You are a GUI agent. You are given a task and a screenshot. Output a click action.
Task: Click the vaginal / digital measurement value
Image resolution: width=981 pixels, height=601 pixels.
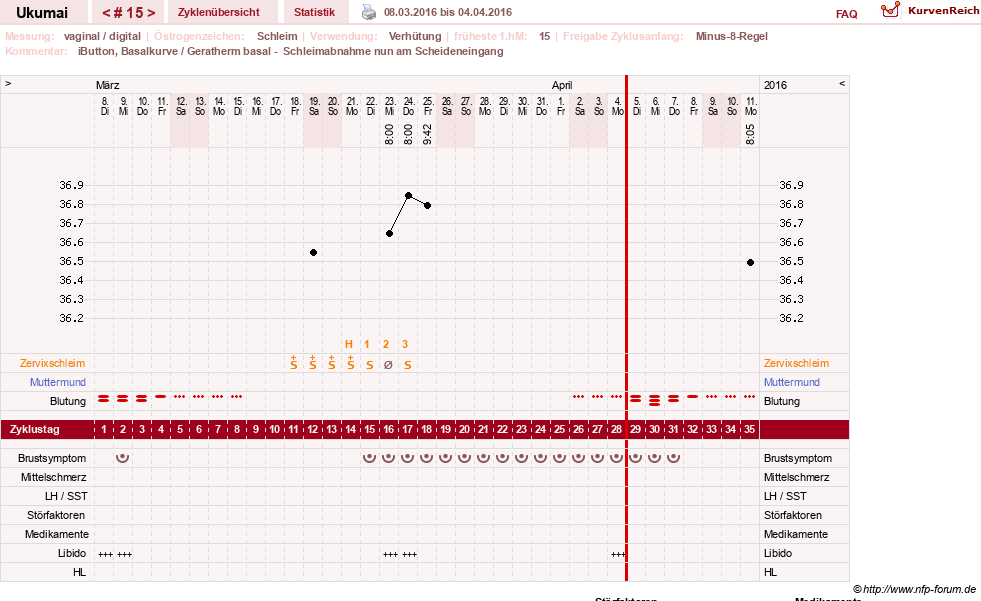click(102, 36)
